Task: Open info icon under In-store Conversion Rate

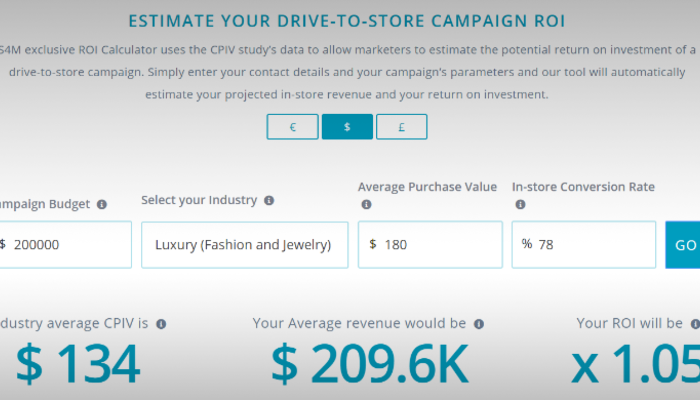Action: (x=520, y=205)
